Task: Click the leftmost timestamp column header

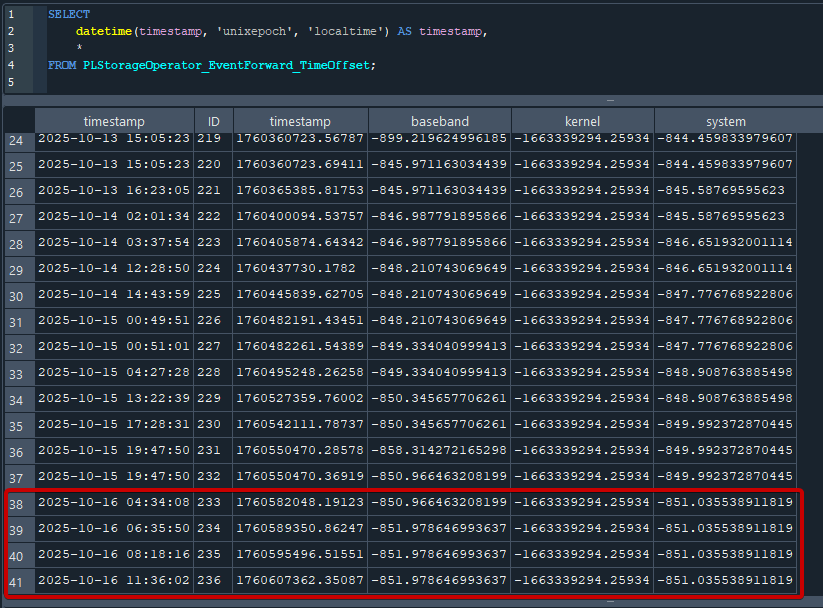Action: [x=113, y=121]
